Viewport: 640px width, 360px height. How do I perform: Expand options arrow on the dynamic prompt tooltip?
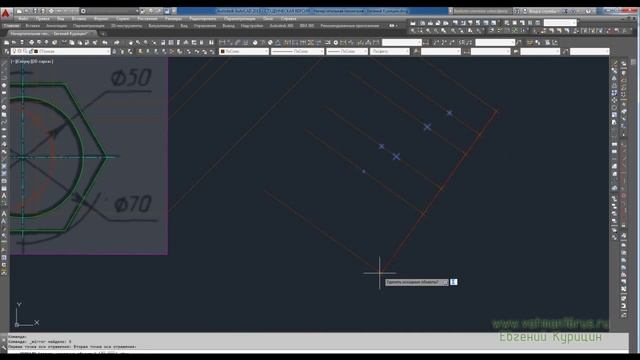[x=445, y=282]
